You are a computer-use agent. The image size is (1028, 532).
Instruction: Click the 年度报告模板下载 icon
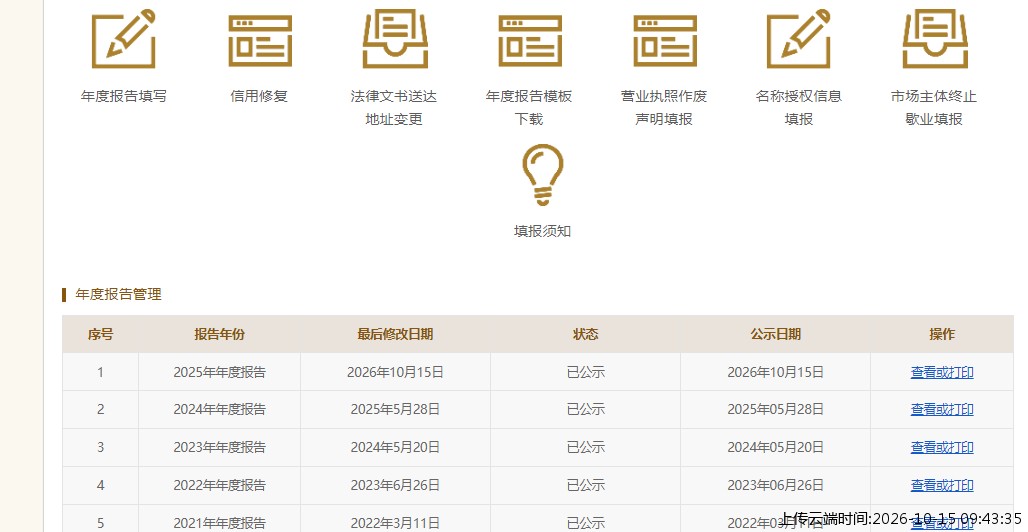pos(530,41)
